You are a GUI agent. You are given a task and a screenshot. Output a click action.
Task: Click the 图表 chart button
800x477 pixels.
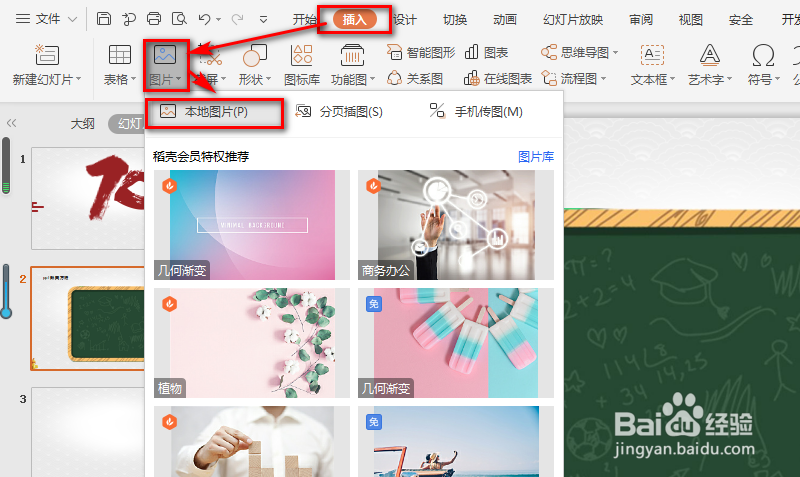487,53
